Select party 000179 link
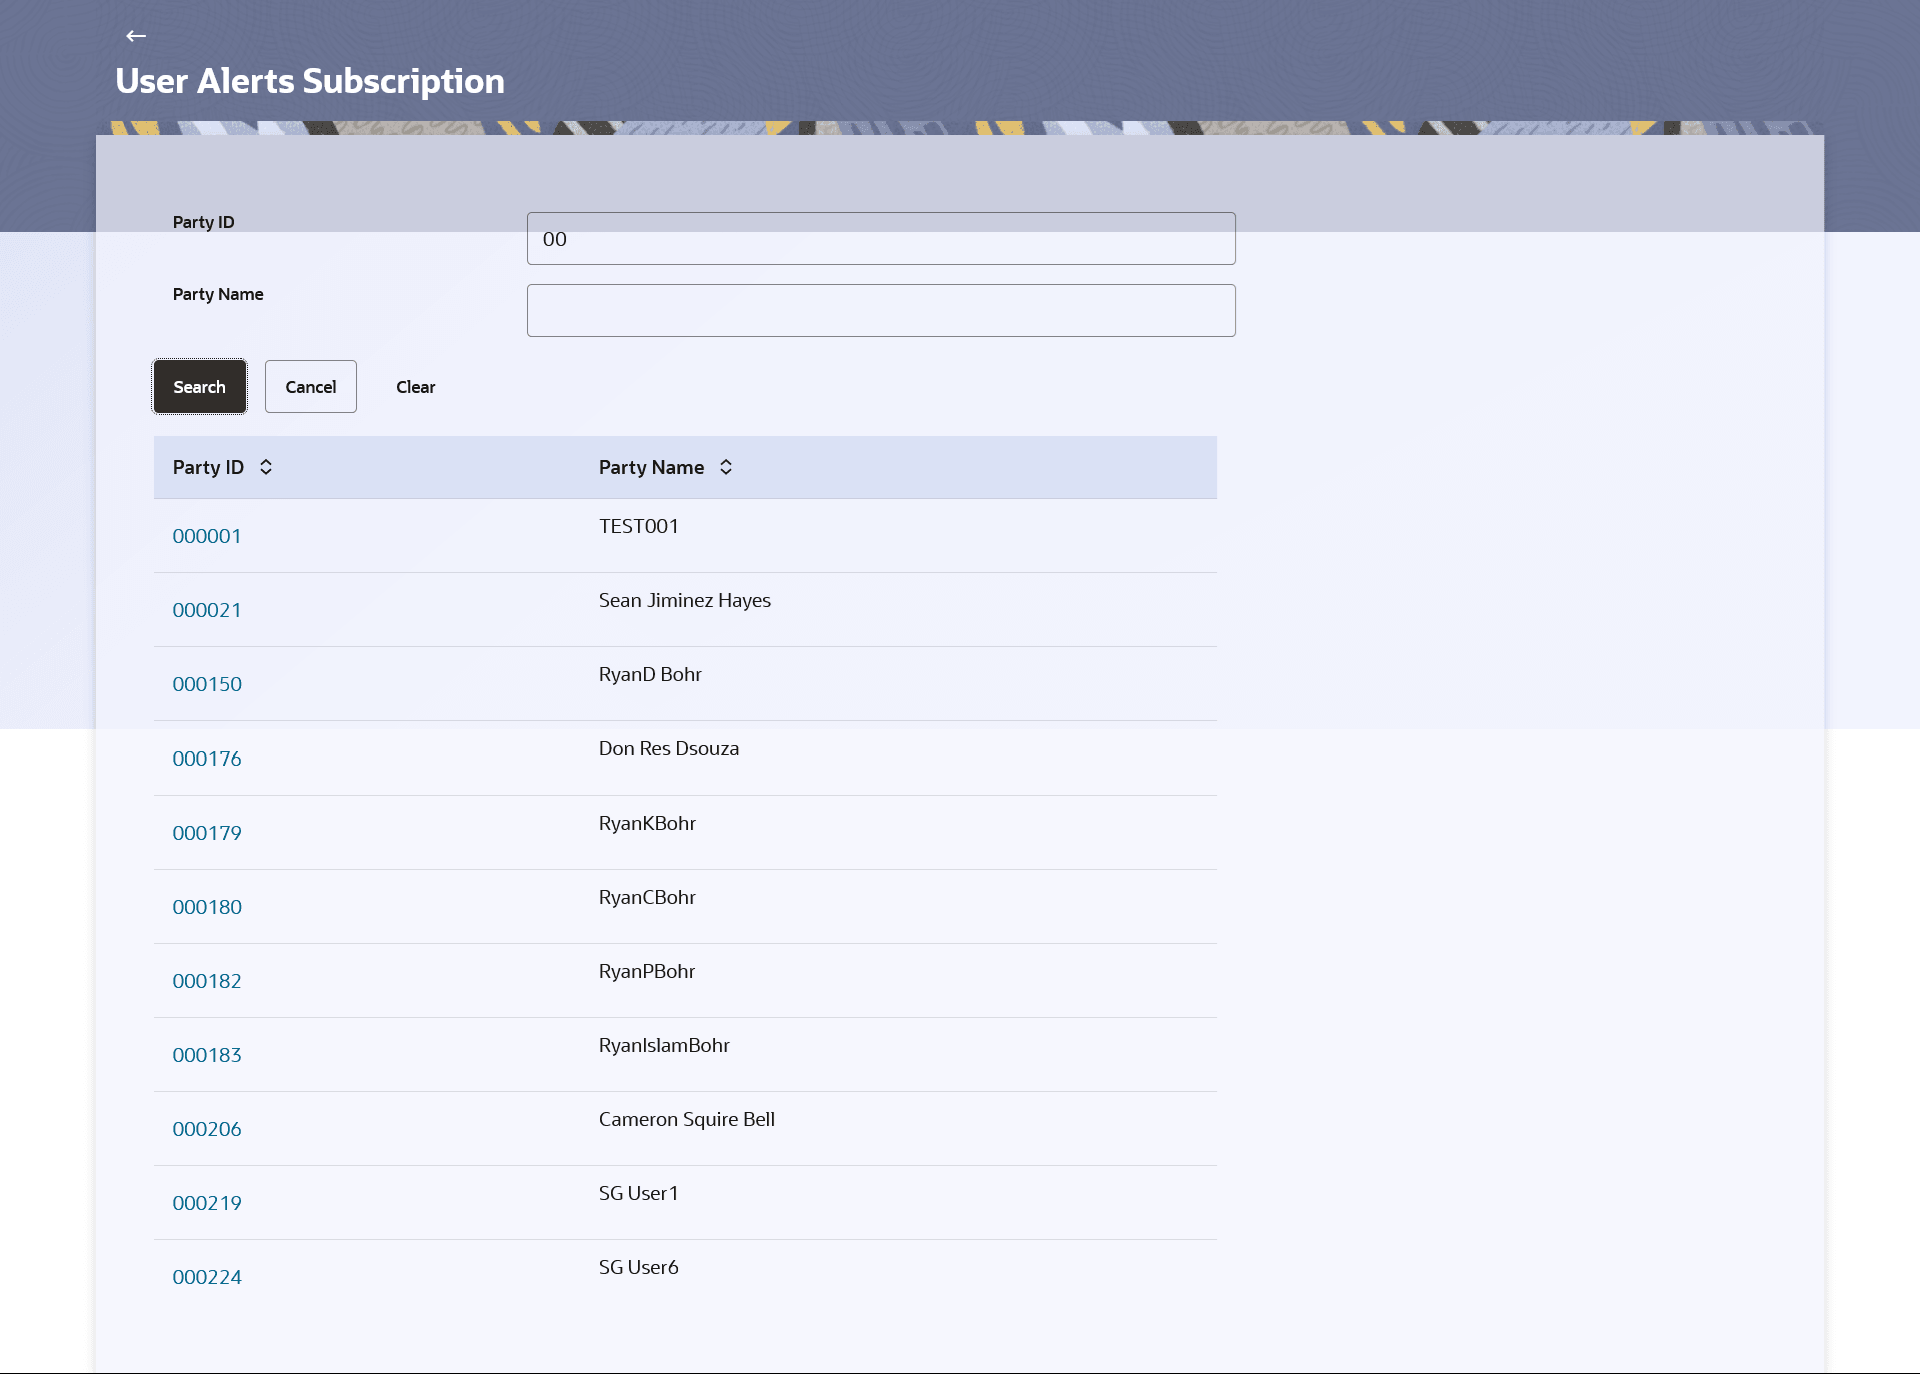Image resolution: width=1920 pixels, height=1374 pixels. coord(207,833)
